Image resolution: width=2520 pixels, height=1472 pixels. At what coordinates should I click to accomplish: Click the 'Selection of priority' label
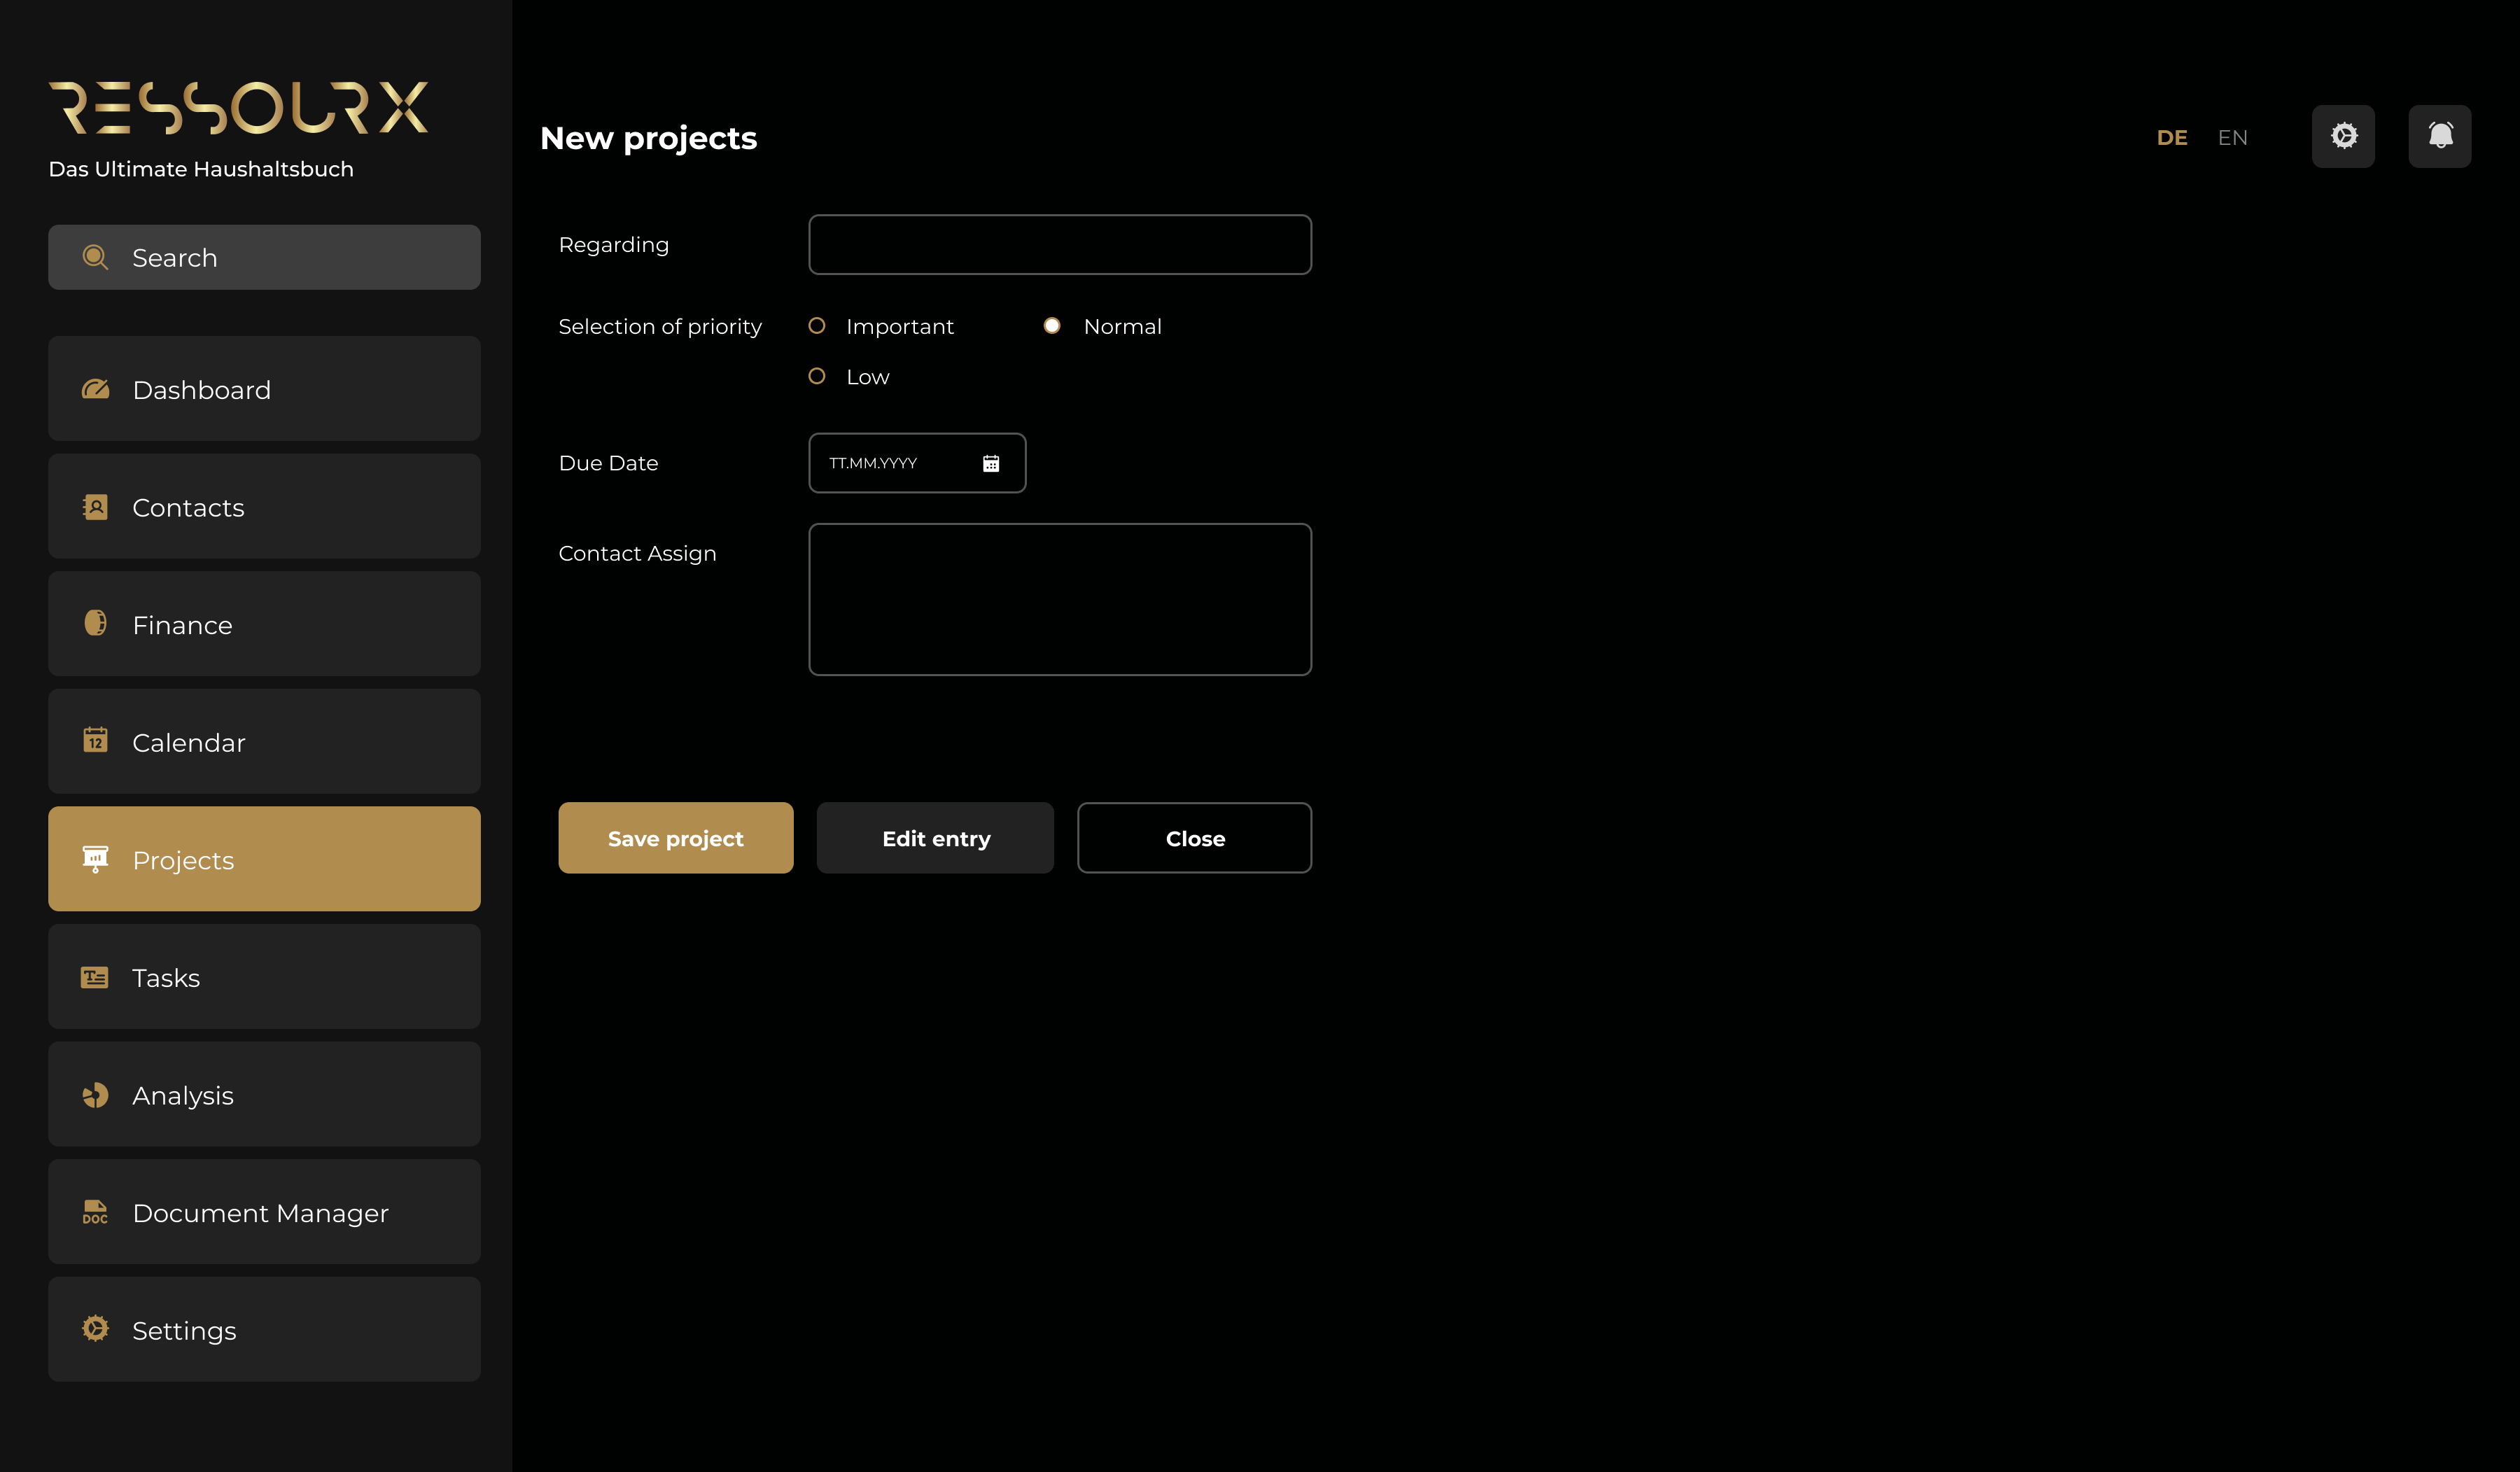pyautogui.click(x=660, y=327)
